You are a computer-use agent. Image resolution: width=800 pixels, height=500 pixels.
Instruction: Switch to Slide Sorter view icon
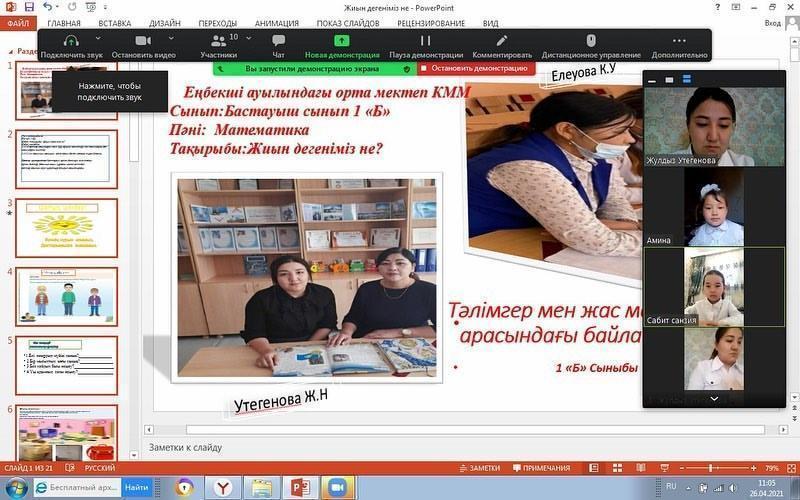[x=617, y=468]
